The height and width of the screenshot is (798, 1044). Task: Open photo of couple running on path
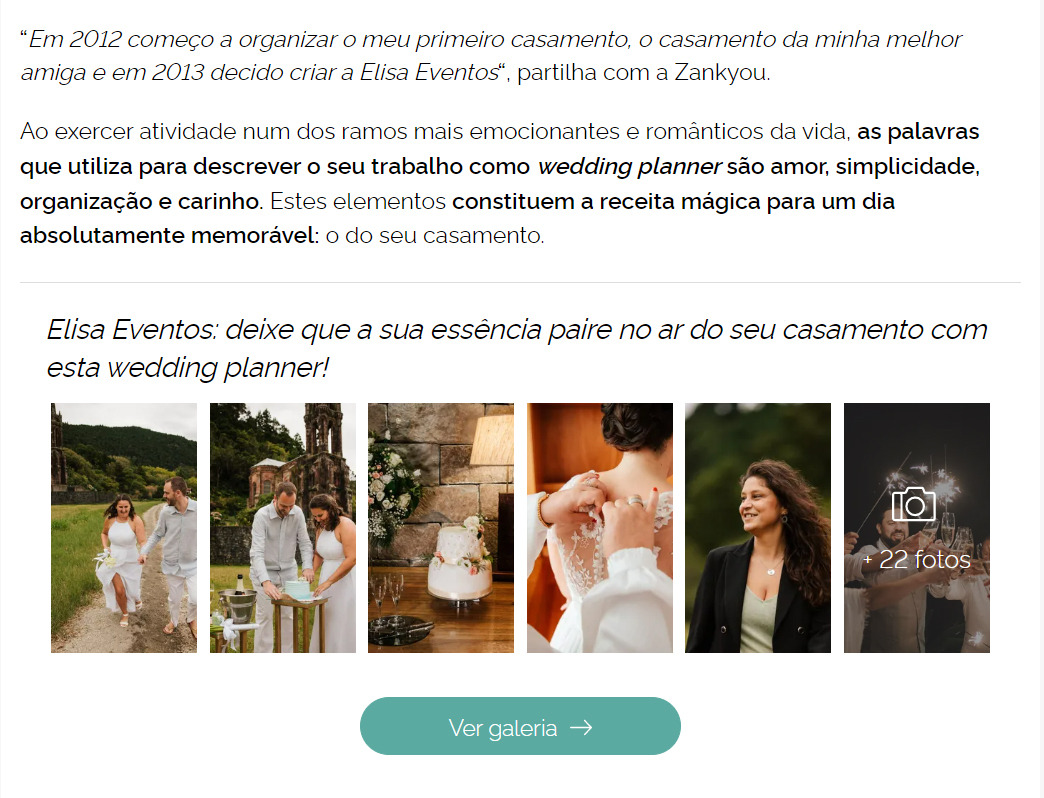(x=124, y=528)
